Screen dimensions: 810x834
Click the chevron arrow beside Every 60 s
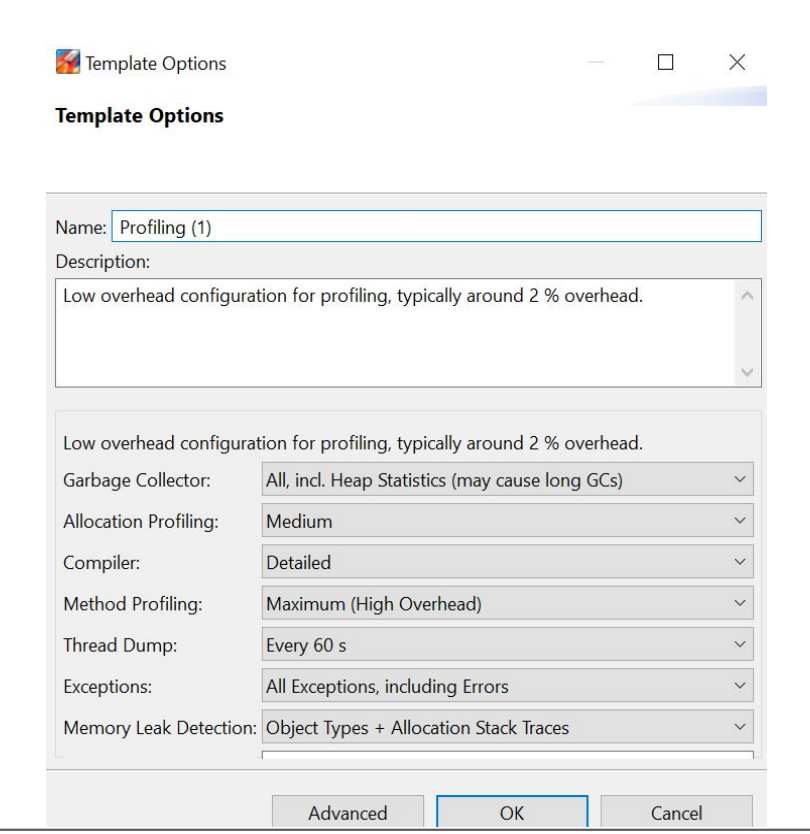pyautogui.click(x=740, y=644)
